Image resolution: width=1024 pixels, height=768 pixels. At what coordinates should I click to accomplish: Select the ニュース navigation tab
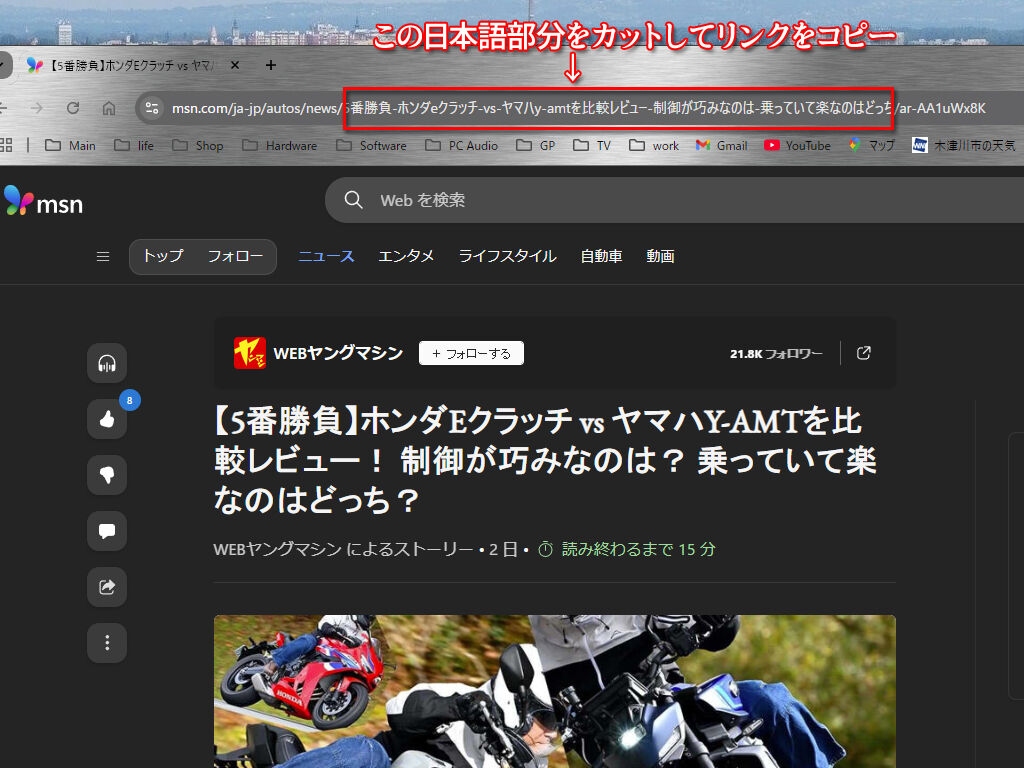pos(326,257)
